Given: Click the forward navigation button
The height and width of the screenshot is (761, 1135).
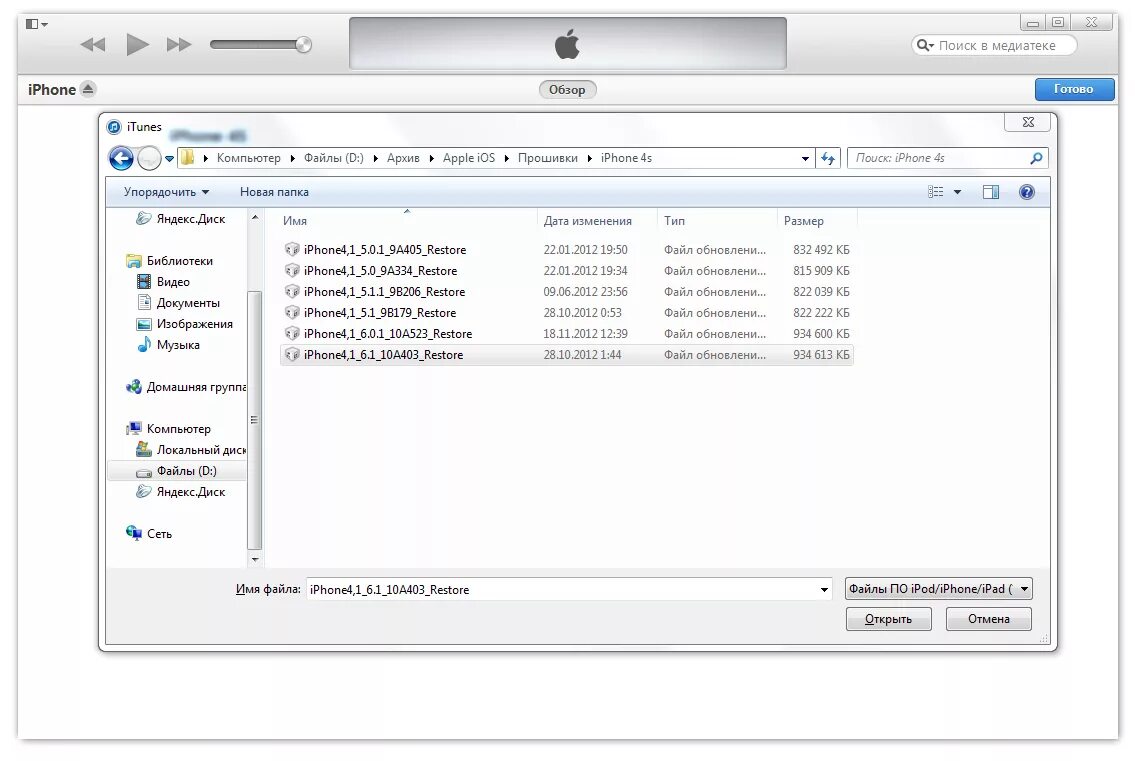Looking at the screenshot, I should click(148, 158).
